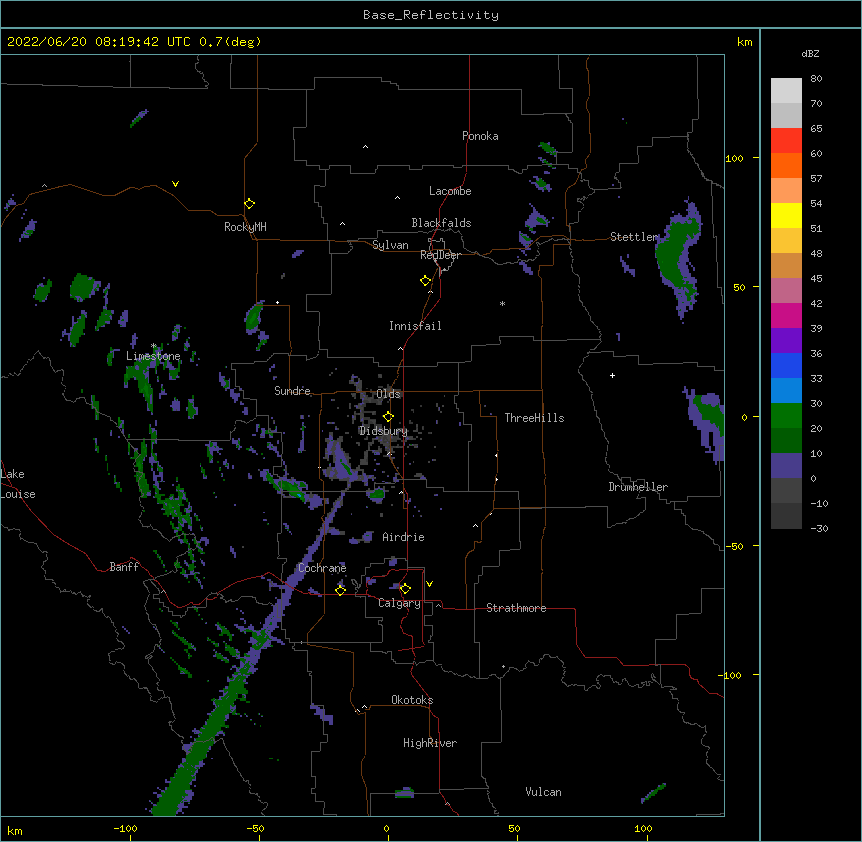Pick the blue 33-36 dBZ legend swatch

pyautogui.click(x=786, y=365)
